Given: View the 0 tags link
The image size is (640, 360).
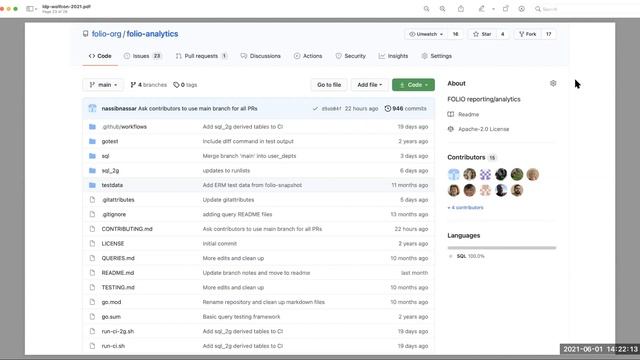Looking at the screenshot, I should 185,85.
